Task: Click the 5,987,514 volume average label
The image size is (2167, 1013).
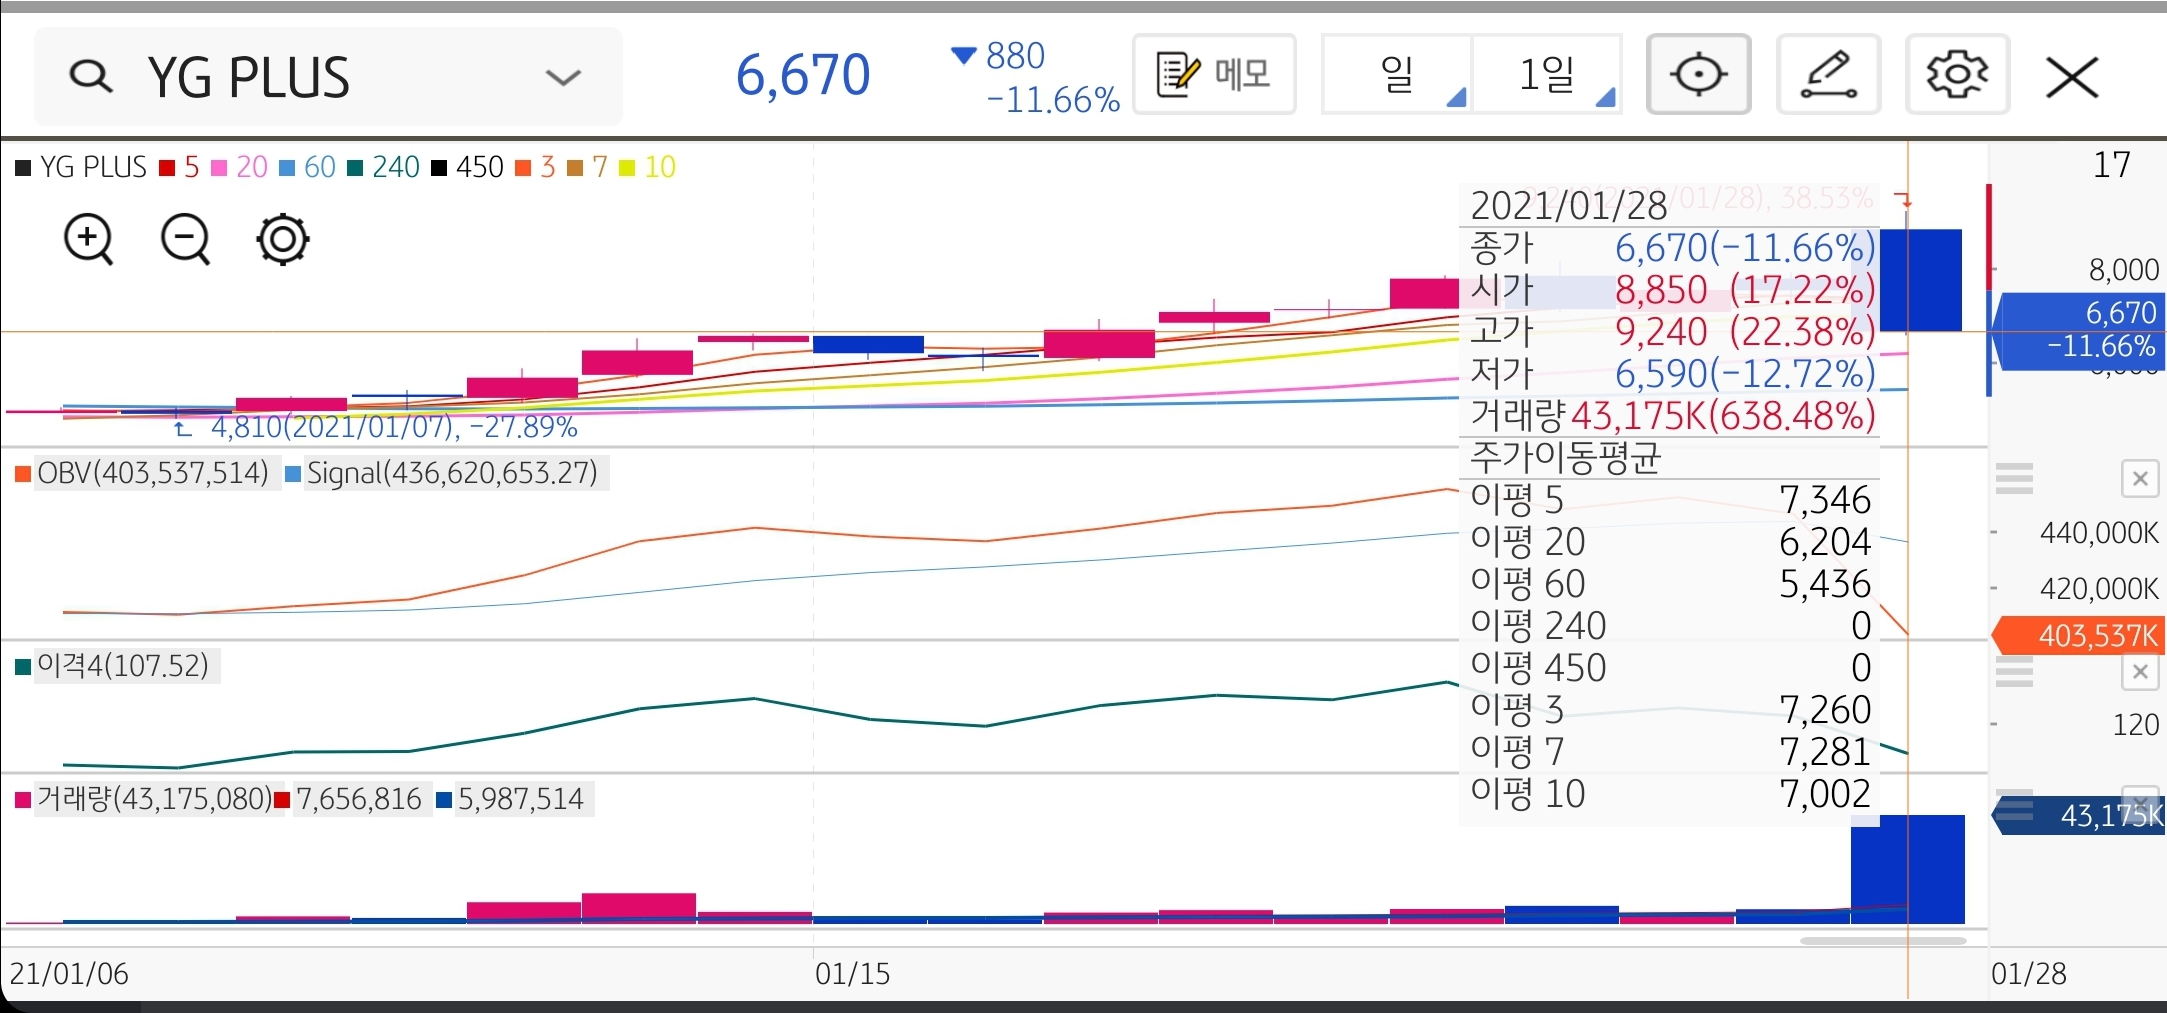Action: click(520, 799)
